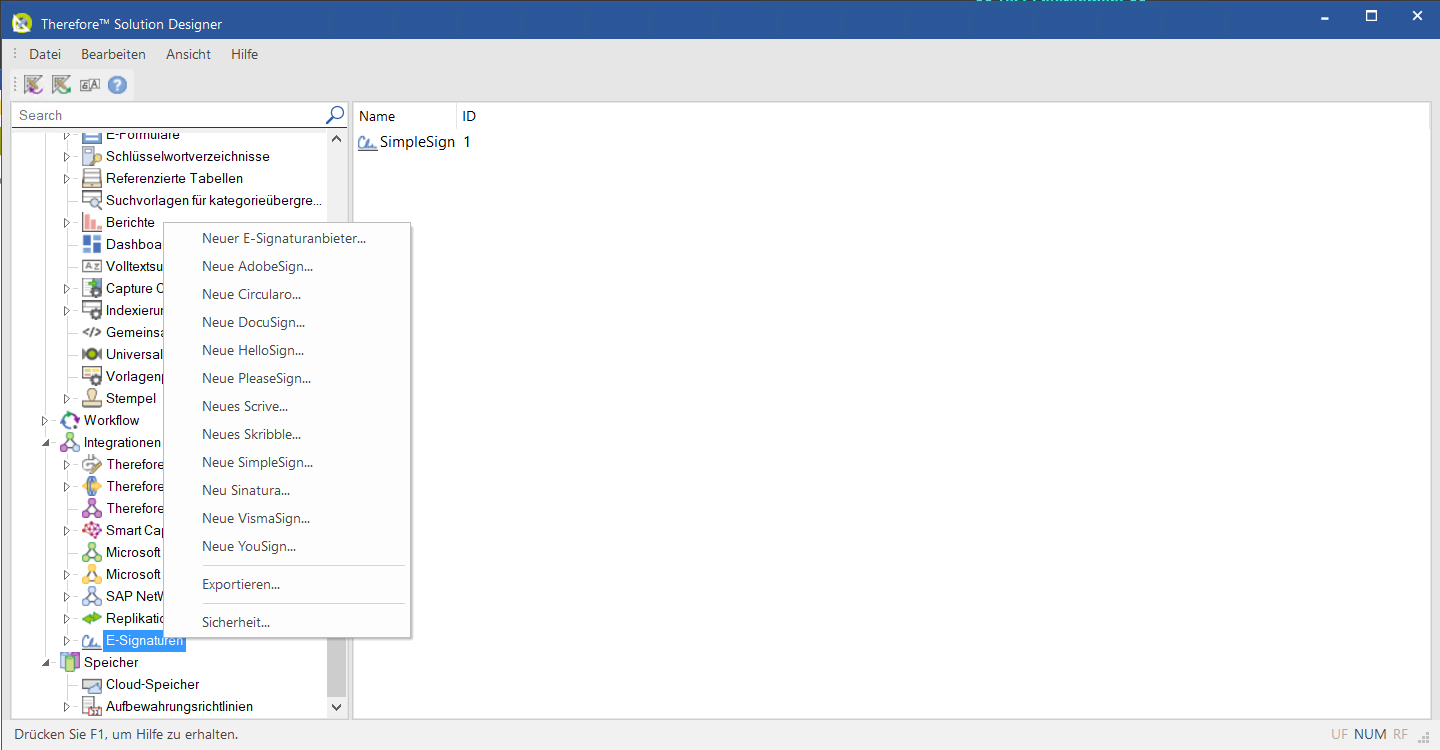Open the Bearbeiten menu
The width and height of the screenshot is (1440, 750).
tap(113, 54)
